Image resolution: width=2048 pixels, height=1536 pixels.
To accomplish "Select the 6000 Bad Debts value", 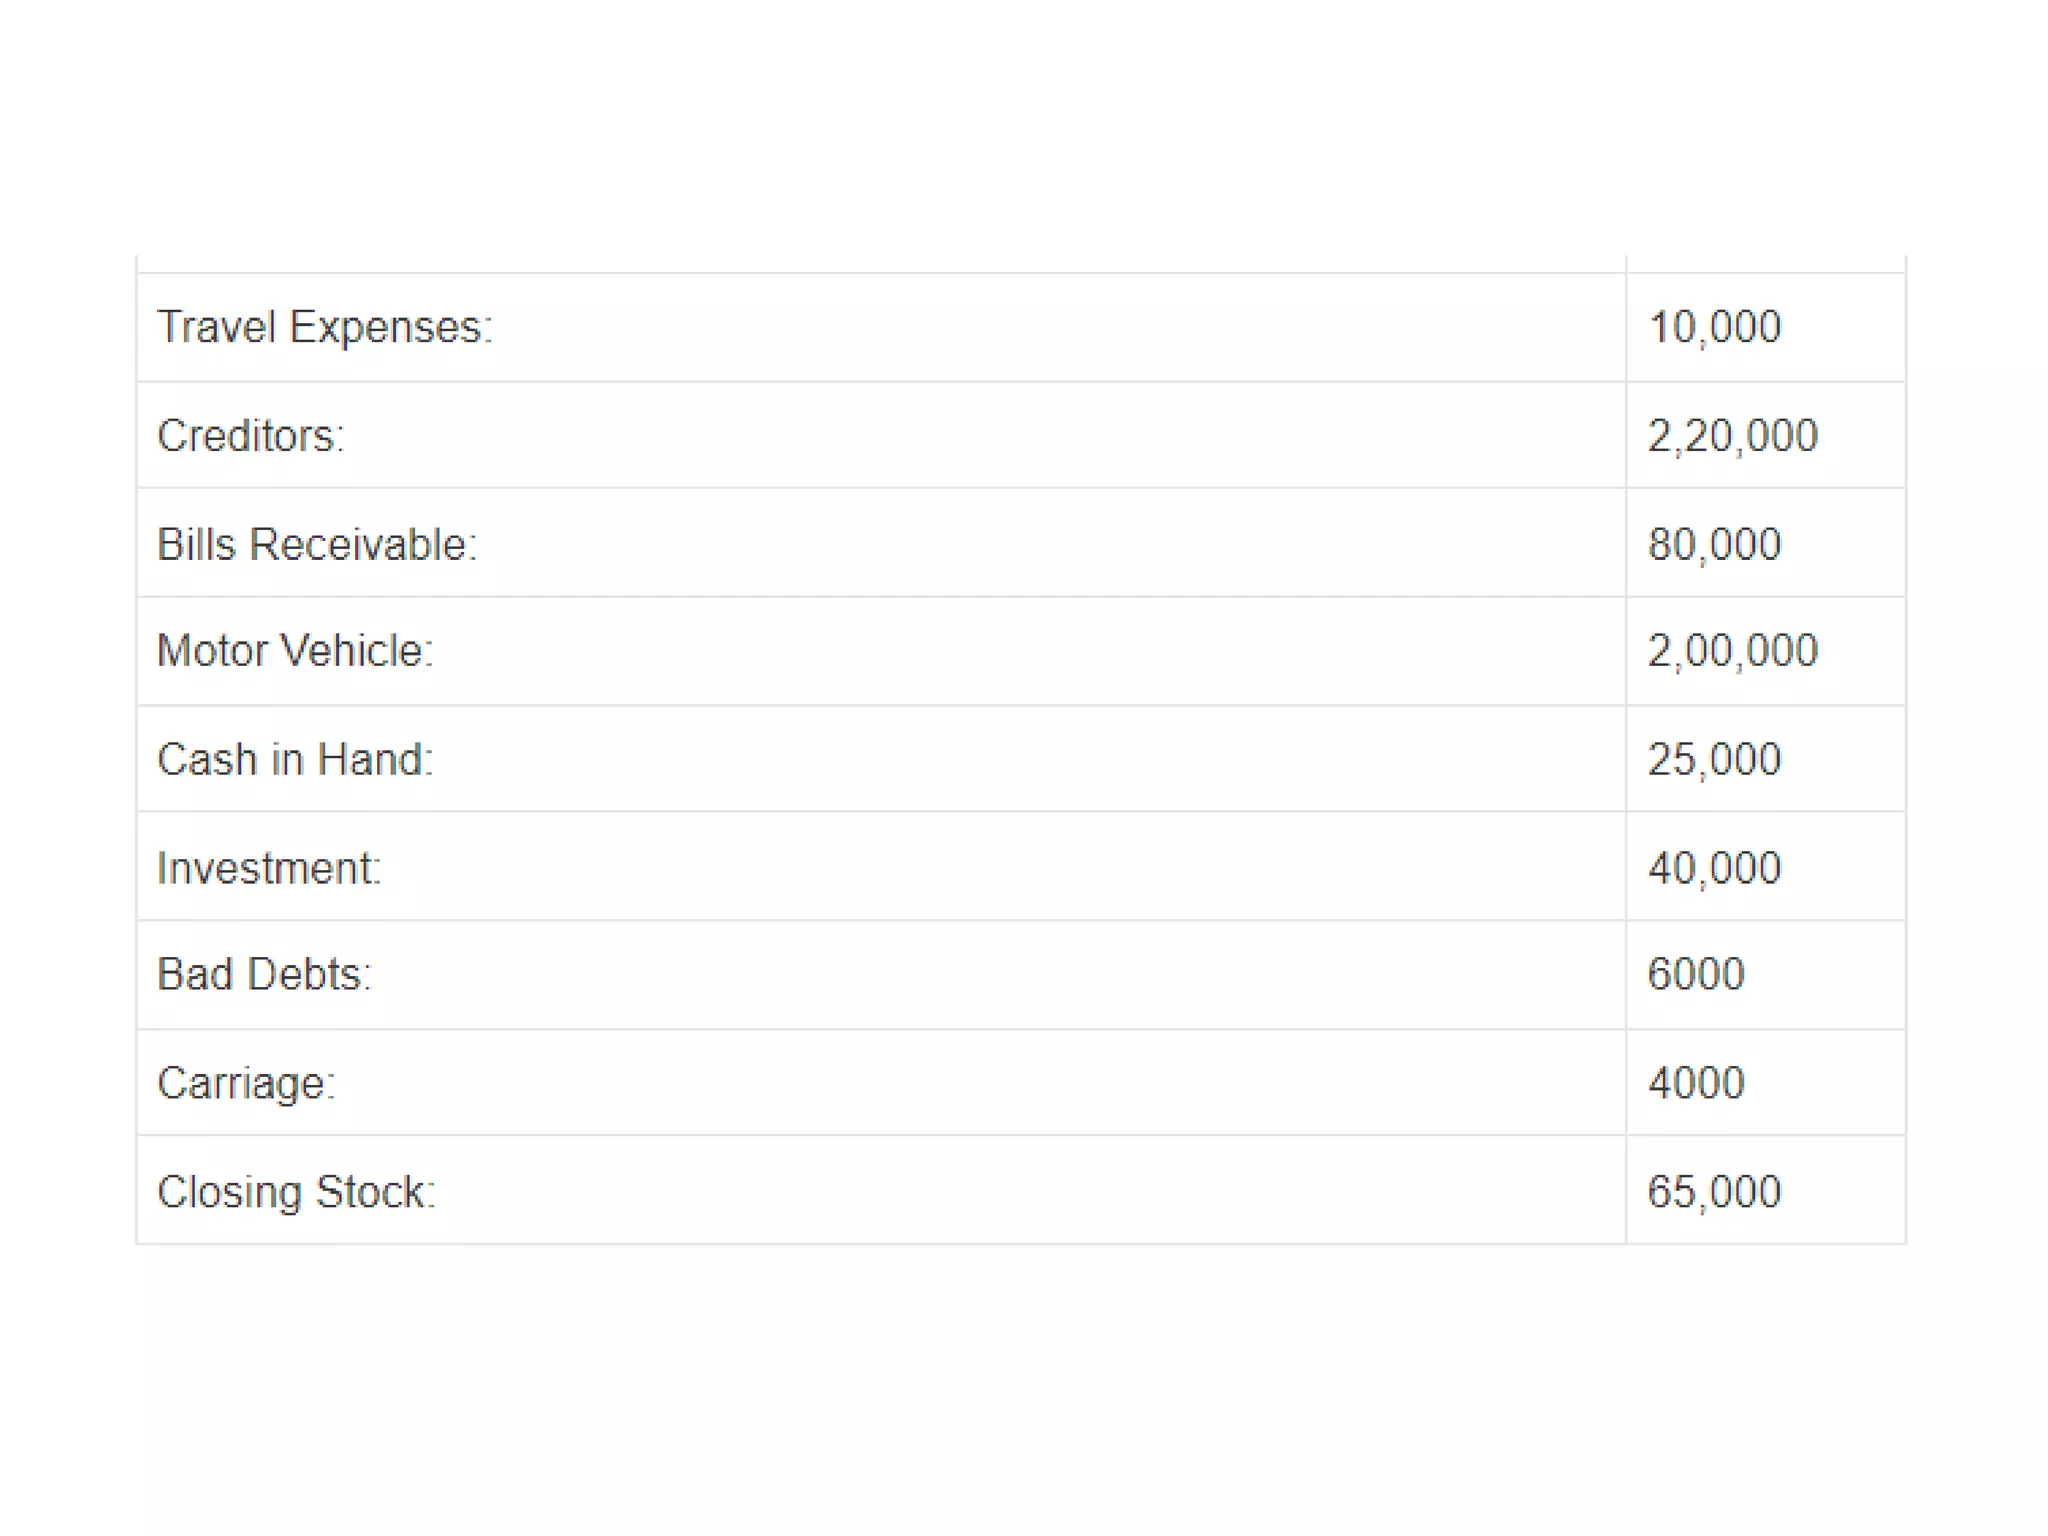I will [x=1695, y=974].
